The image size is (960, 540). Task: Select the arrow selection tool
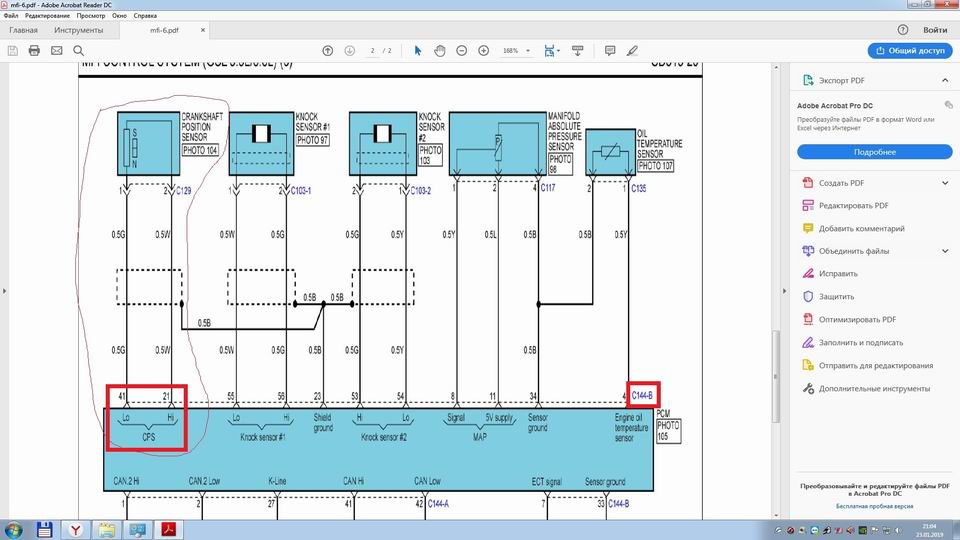click(x=417, y=50)
